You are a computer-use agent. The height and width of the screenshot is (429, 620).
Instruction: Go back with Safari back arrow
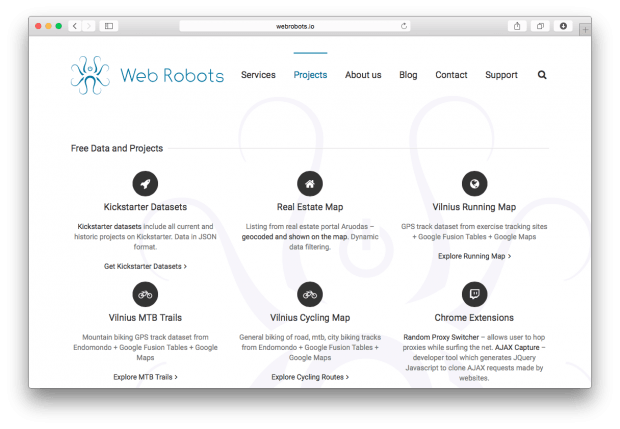(75, 25)
